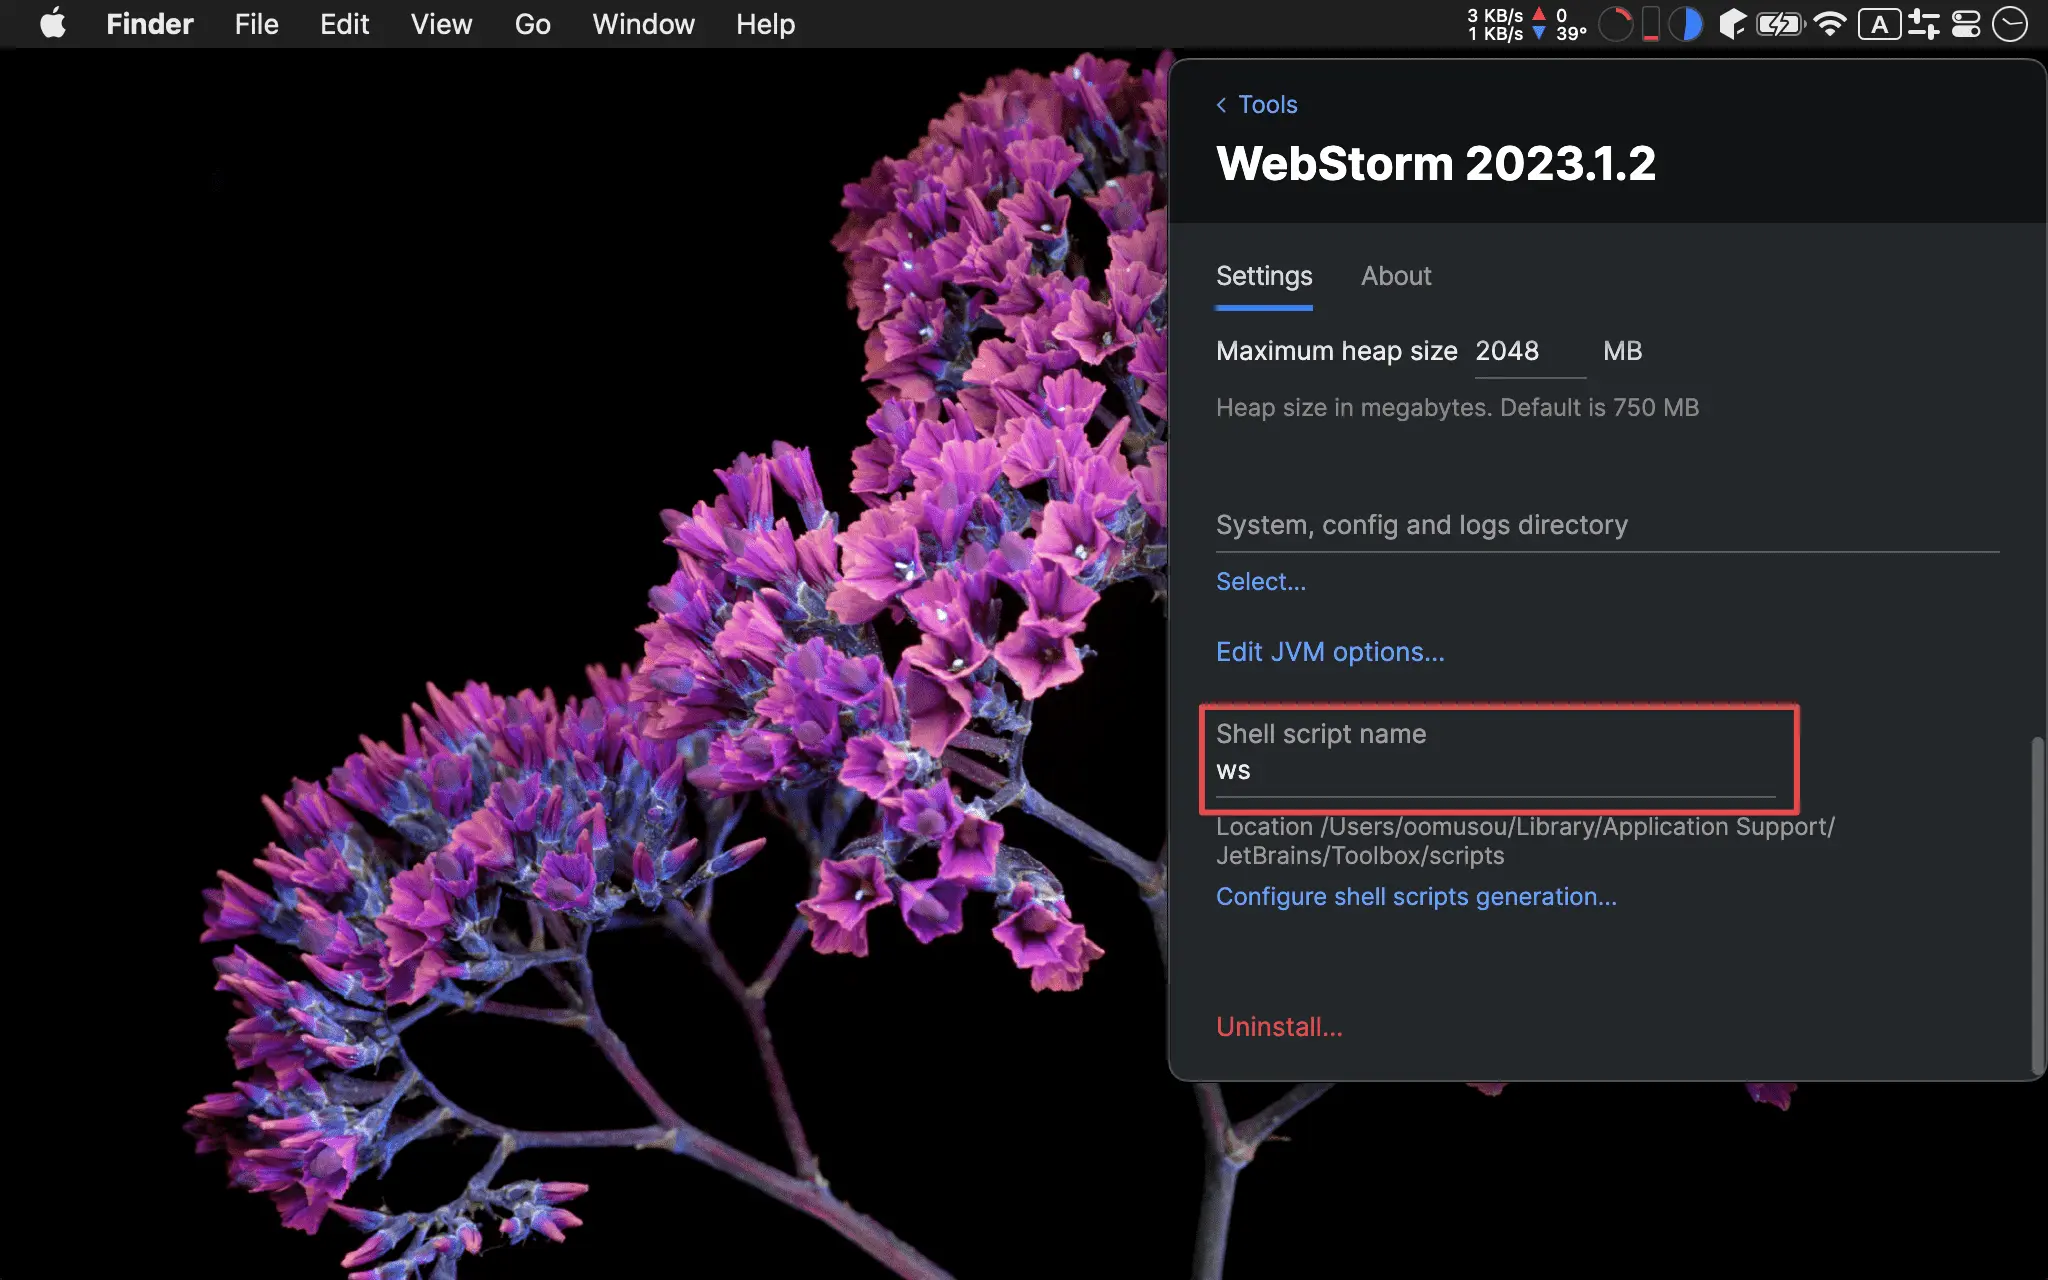Click Select... for logs directory
The width and height of the screenshot is (2048, 1280).
click(1260, 582)
